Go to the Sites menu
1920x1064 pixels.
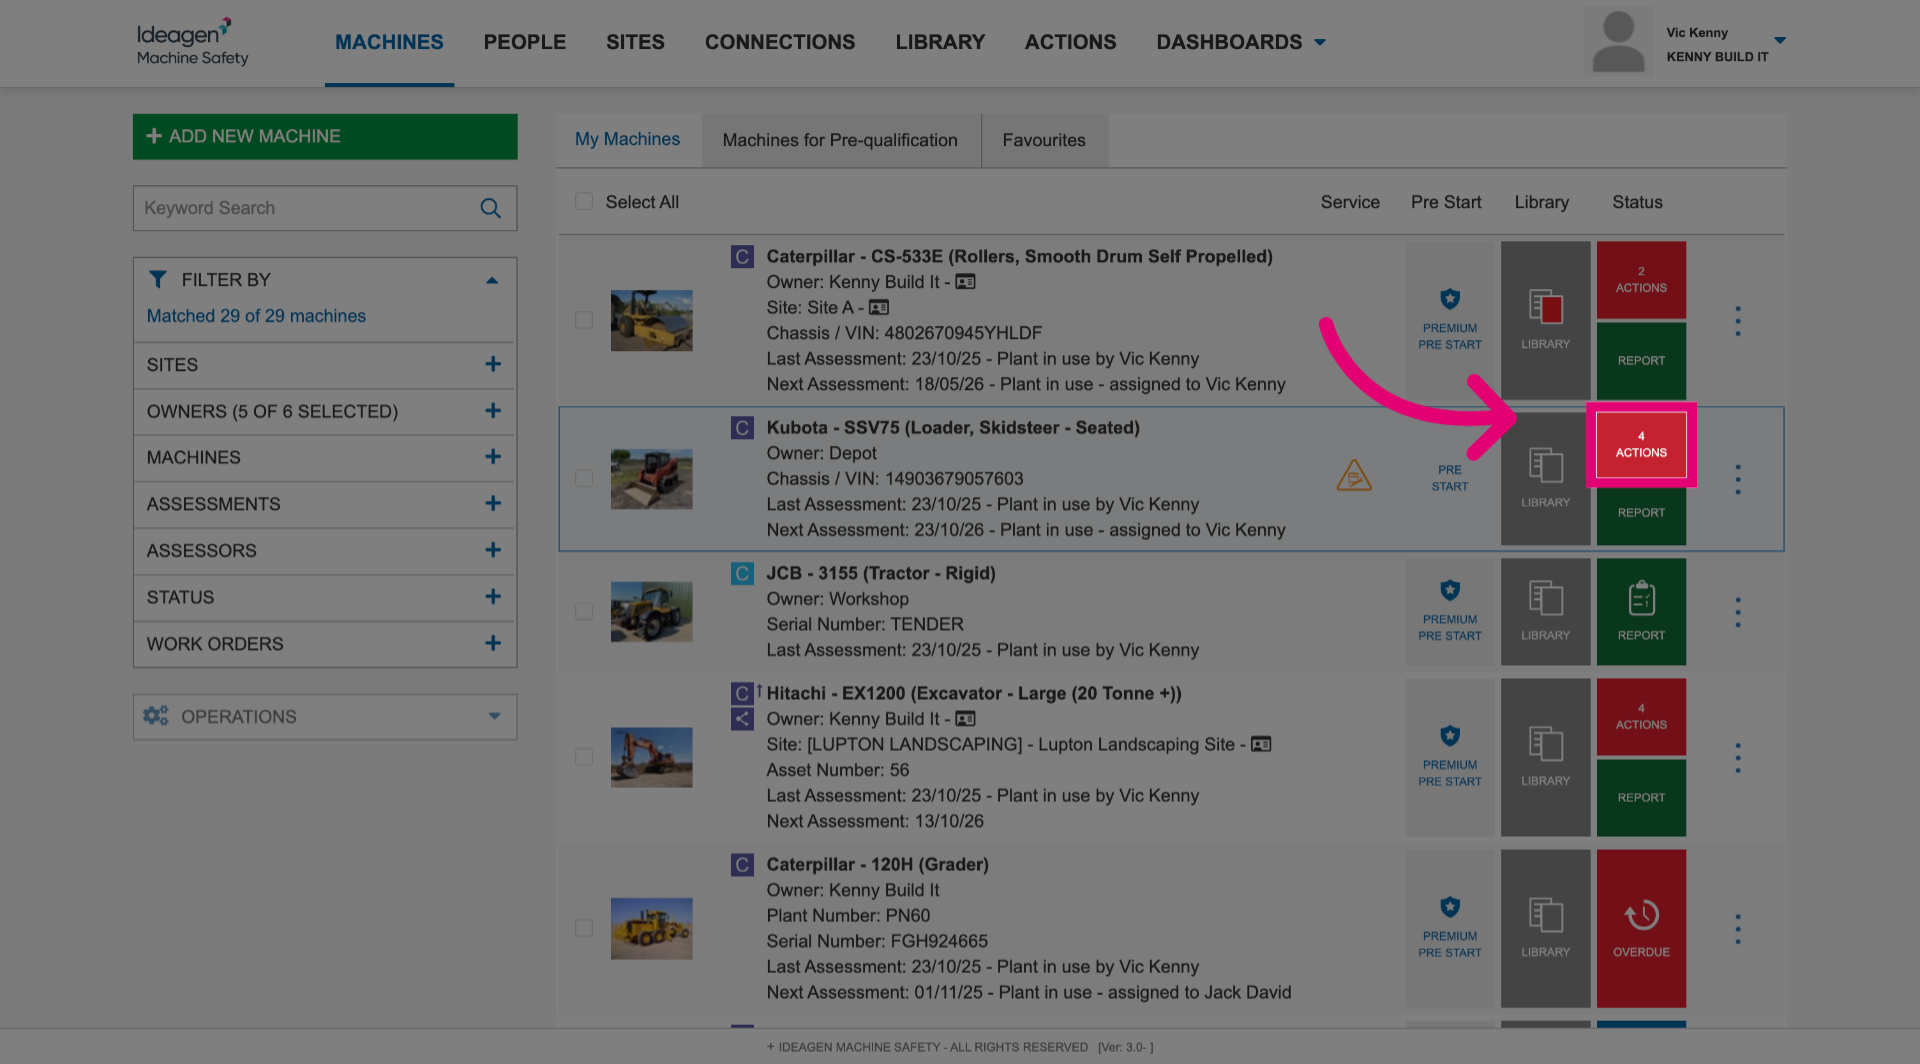635,42
